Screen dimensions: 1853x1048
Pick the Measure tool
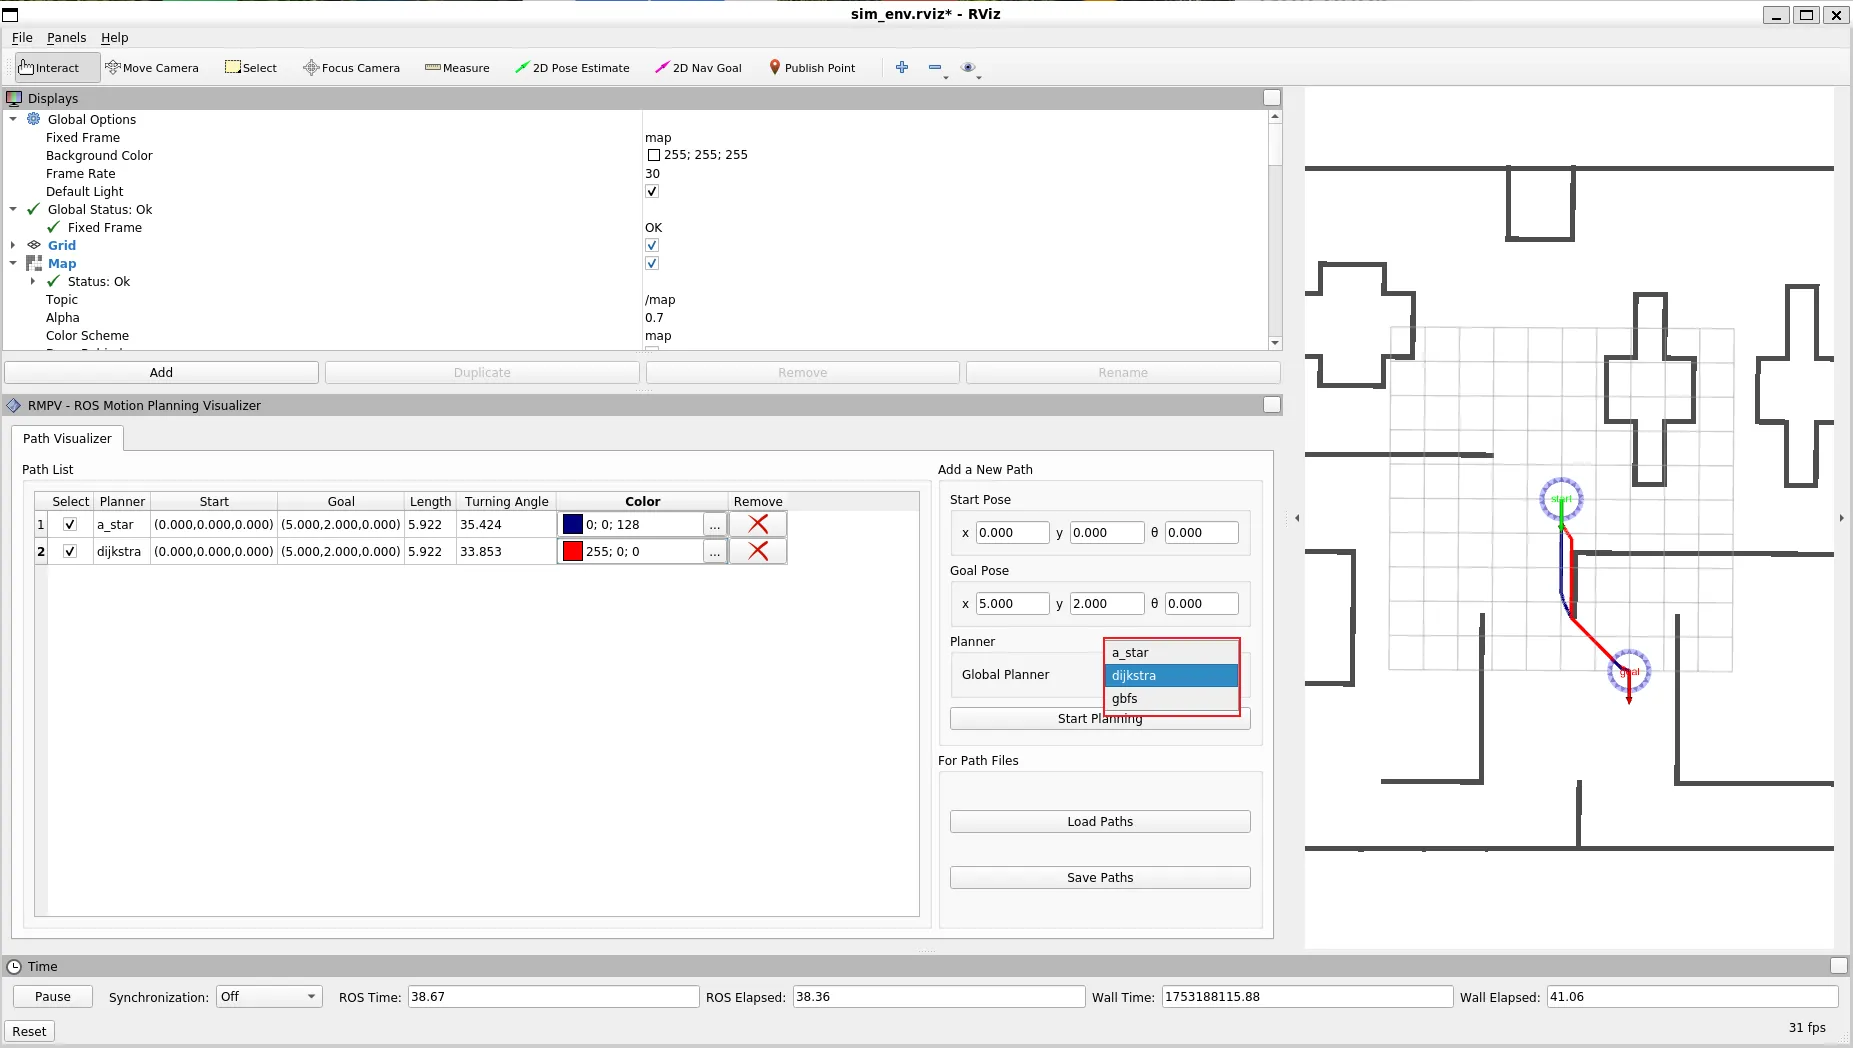[457, 68]
